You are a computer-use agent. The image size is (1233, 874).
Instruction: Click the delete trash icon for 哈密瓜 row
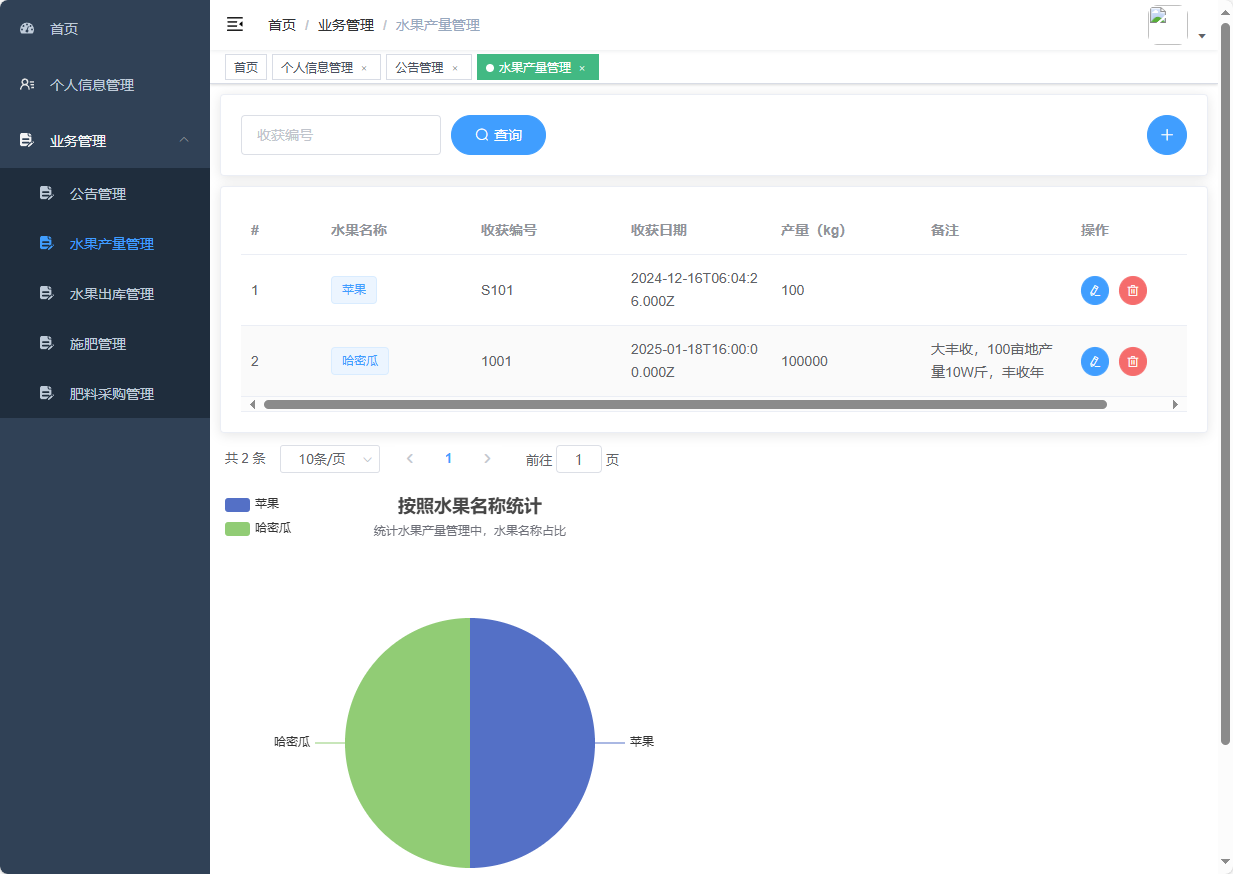click(x=1133, y=361)
